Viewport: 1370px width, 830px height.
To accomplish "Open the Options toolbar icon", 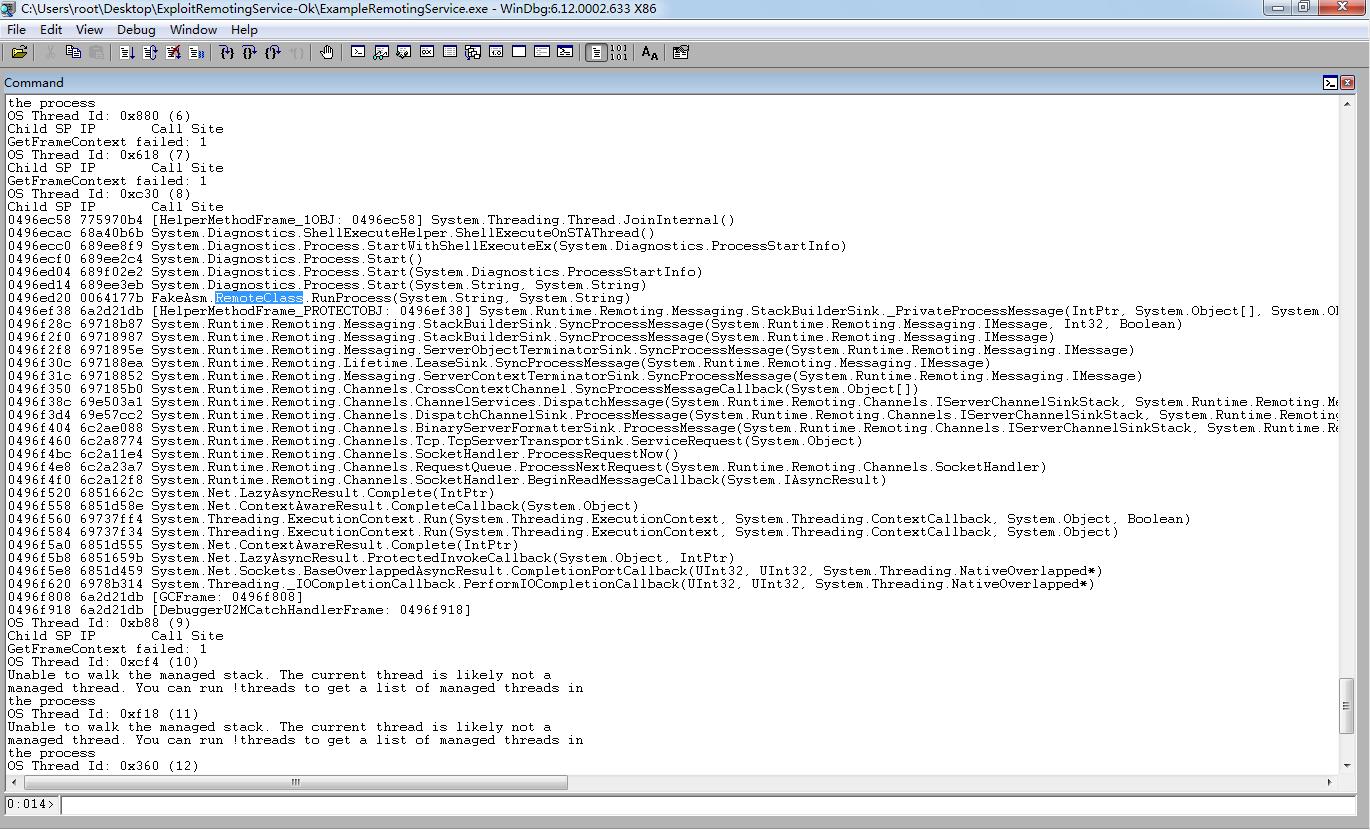I will coord(681,52).
